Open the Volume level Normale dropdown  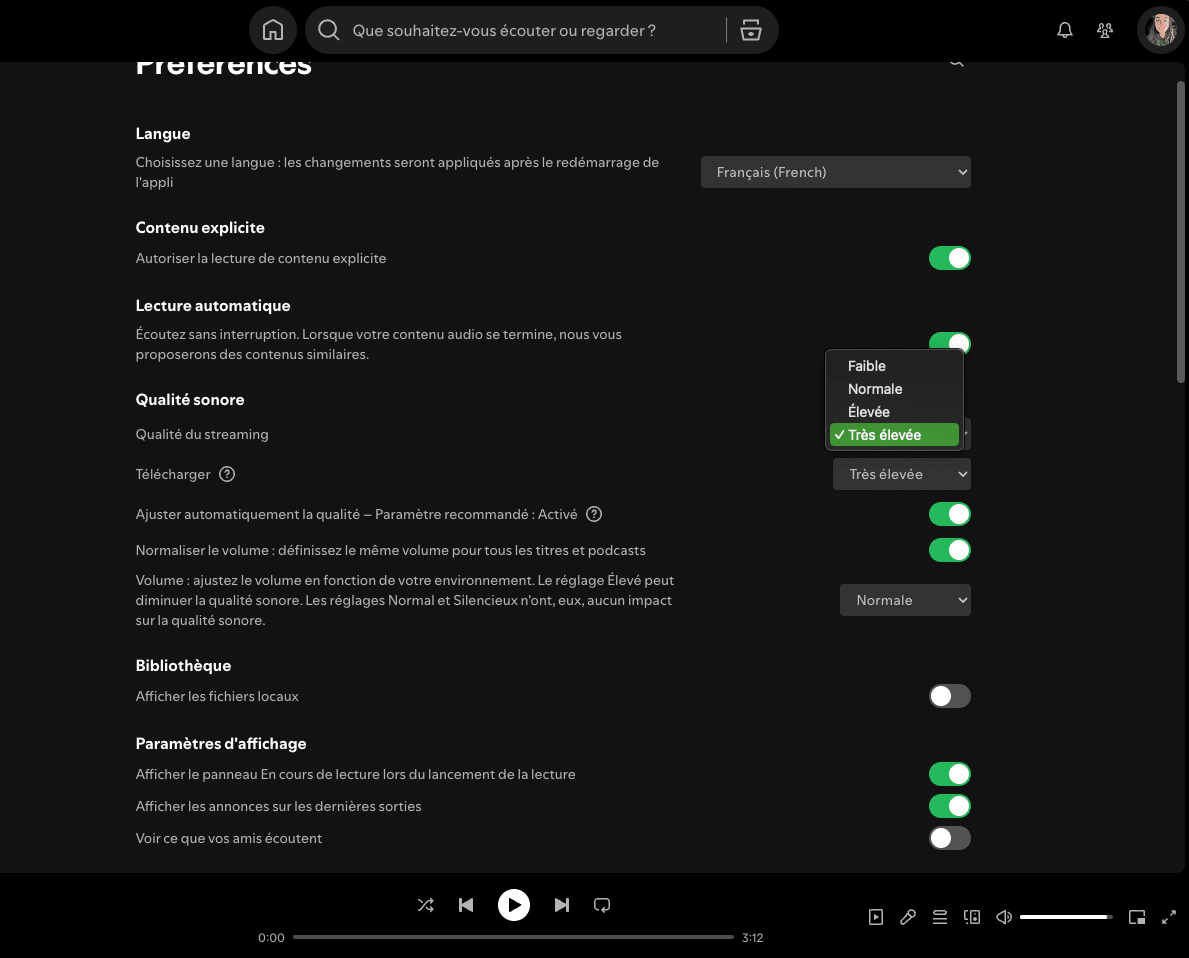(x=905, y=600)
